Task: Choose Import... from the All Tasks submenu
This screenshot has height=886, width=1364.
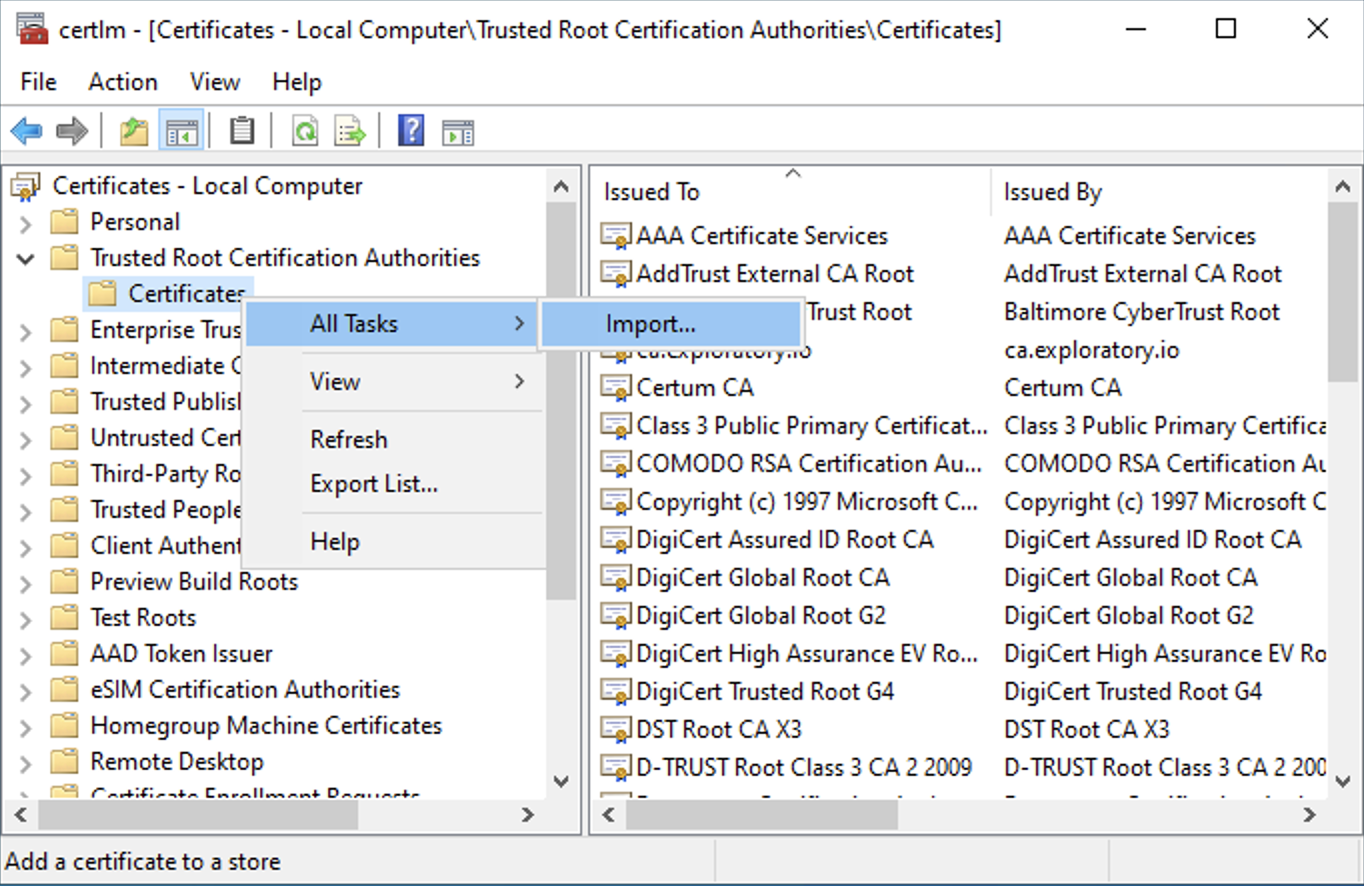Action: point(670,324)
